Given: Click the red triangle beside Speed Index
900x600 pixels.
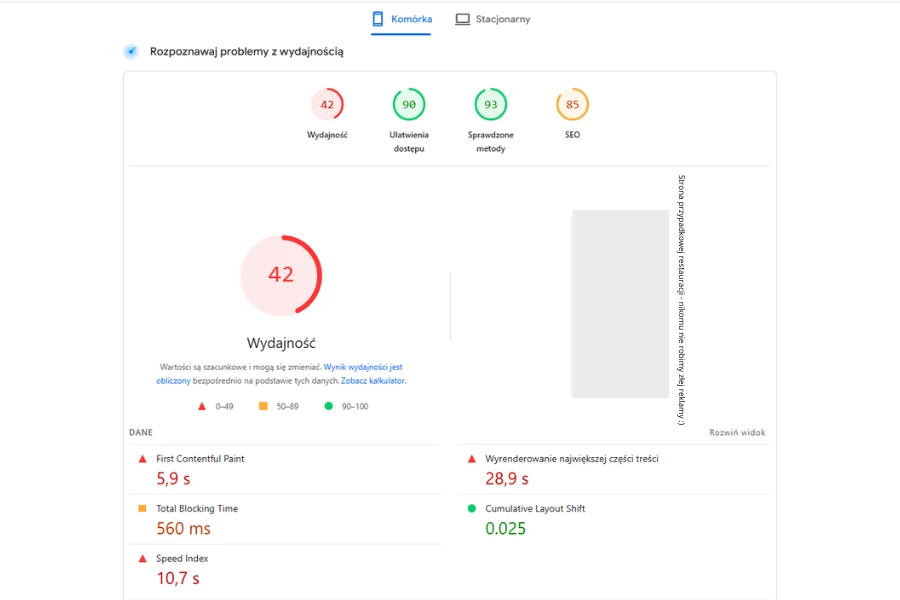Looking at the screenshot, I should coord(142,559).
